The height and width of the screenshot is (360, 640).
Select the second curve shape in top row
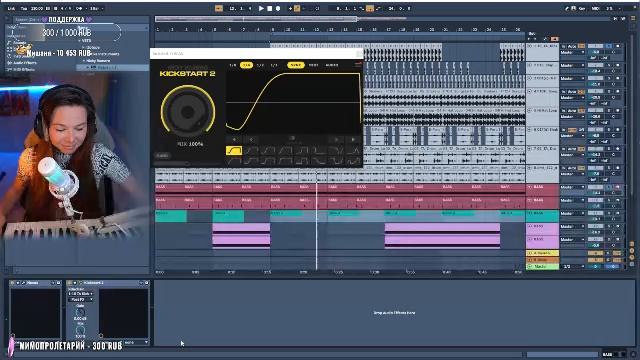coord(251,151)
